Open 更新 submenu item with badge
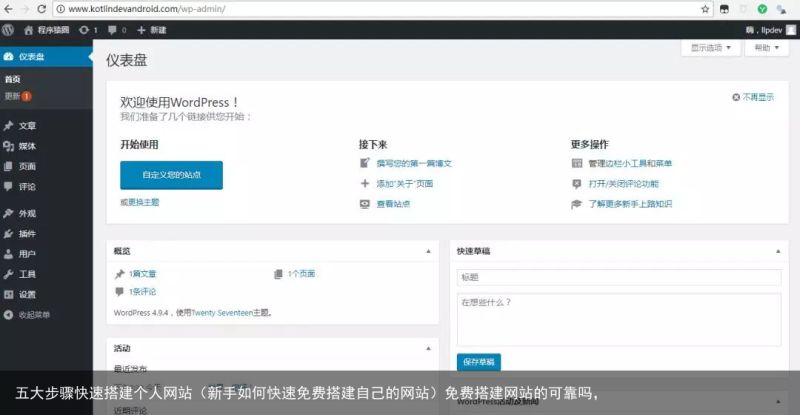Screen dimensions: 800x415 pyautogui.click(x=18, y=96)
